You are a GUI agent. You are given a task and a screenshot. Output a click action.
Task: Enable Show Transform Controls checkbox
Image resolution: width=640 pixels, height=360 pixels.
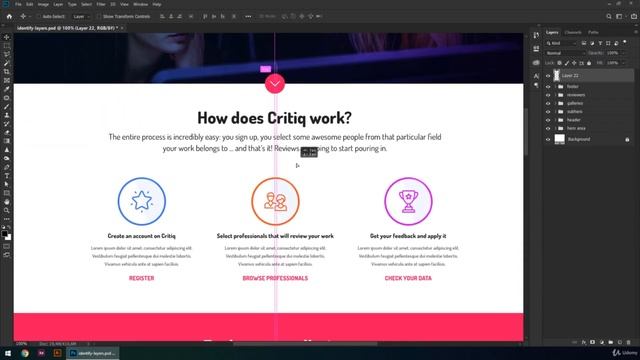tap(99, 16)
